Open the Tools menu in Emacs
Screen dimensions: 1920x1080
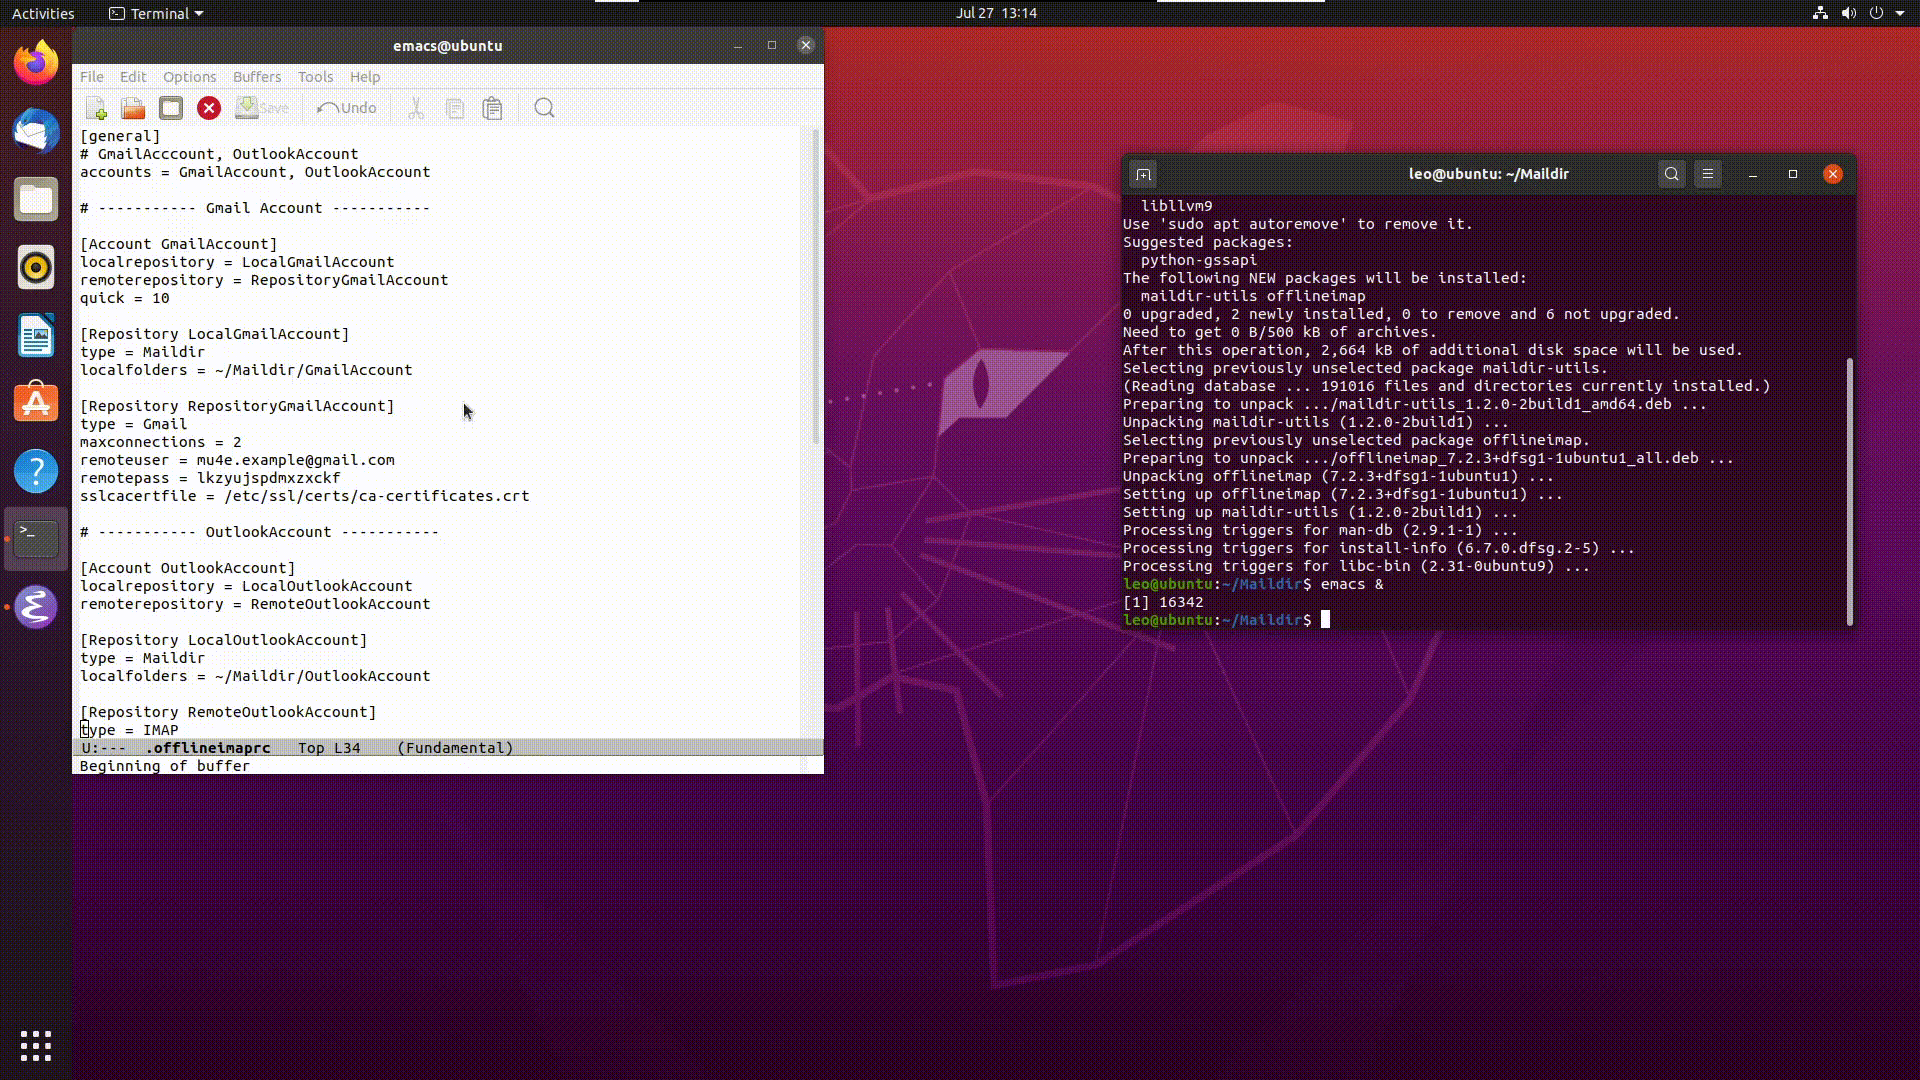[x=315, y=77]
